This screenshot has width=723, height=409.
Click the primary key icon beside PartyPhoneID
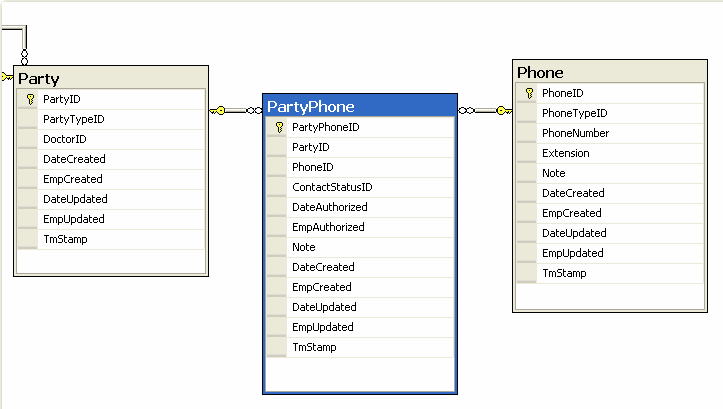pos(279,127)
